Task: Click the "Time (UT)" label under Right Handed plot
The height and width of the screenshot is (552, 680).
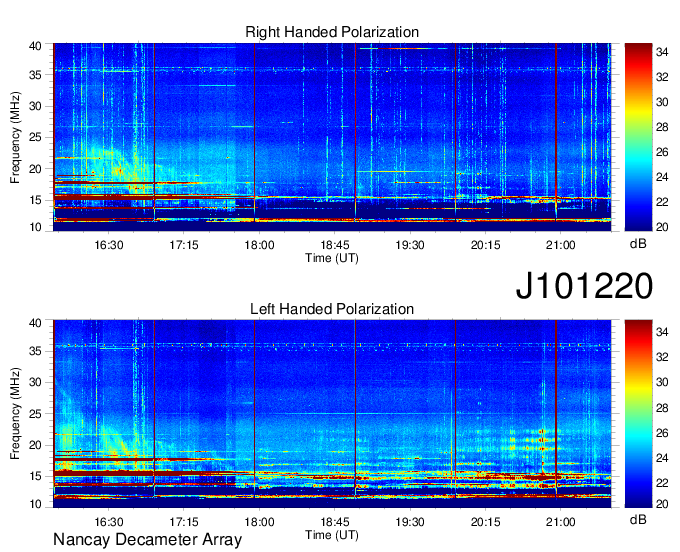Action: (x=332, y=258)
